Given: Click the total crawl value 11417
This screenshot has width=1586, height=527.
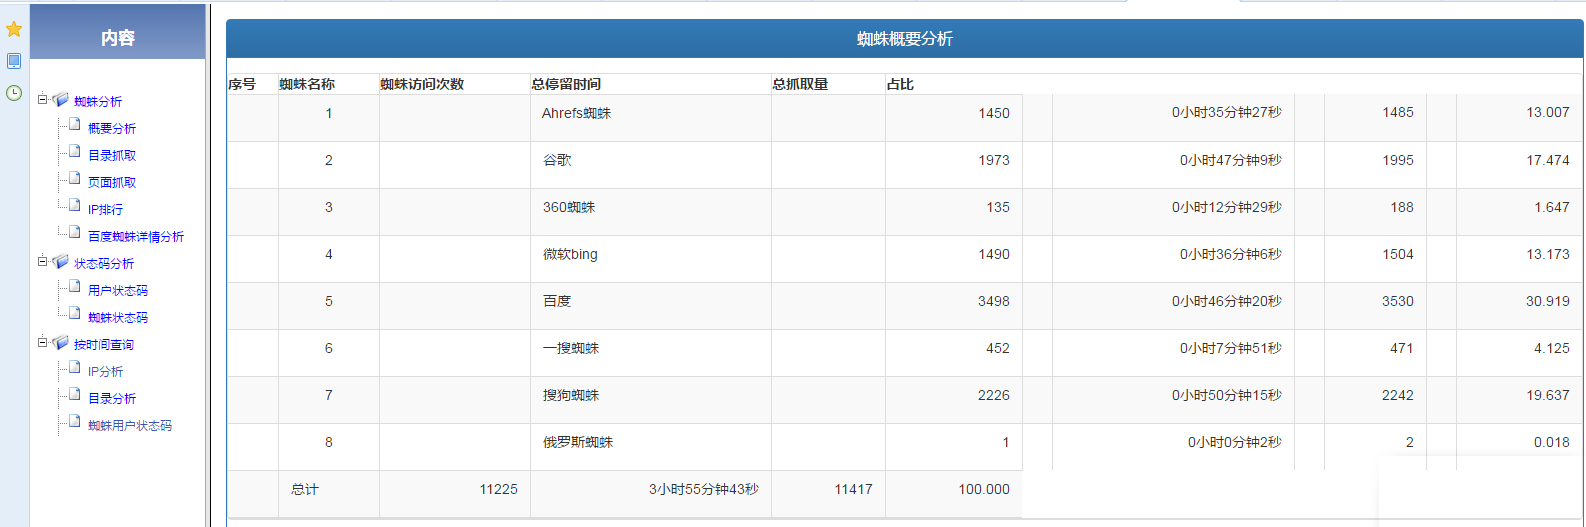Looking at the screenshot, I should tap(853, 489).
